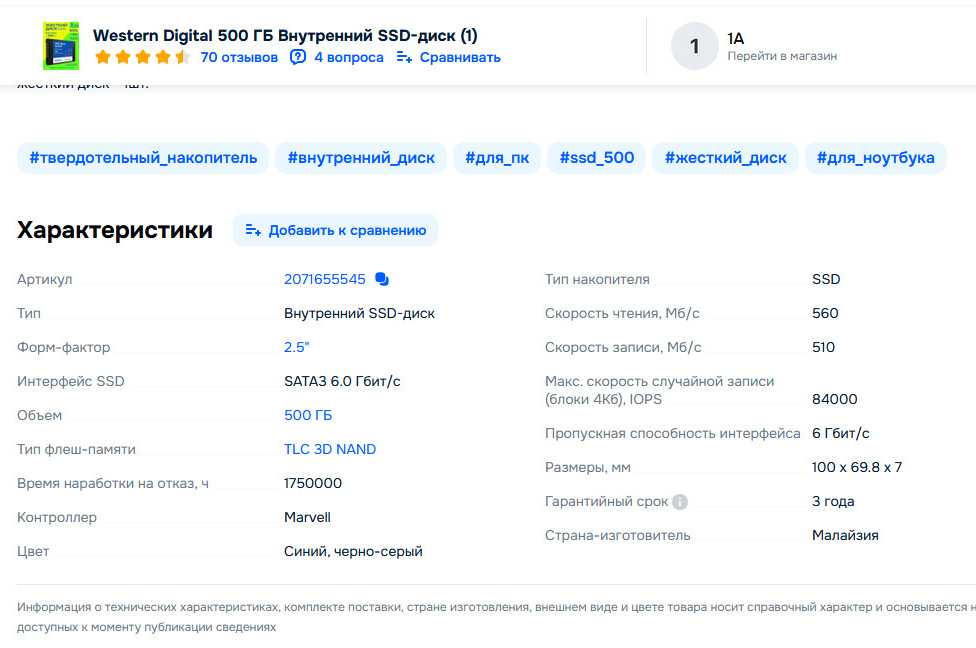Select the #внутренний_диск tag
The width and height of the screenshot is (976, 648).
click(x=361, y=158)
